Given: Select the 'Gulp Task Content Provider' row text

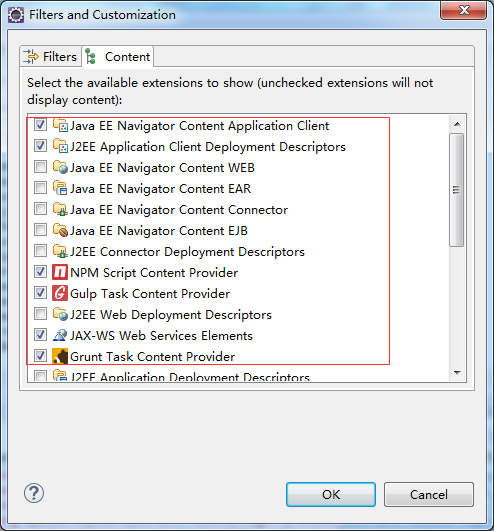Looking at the screenshot, I should (150, 294).
